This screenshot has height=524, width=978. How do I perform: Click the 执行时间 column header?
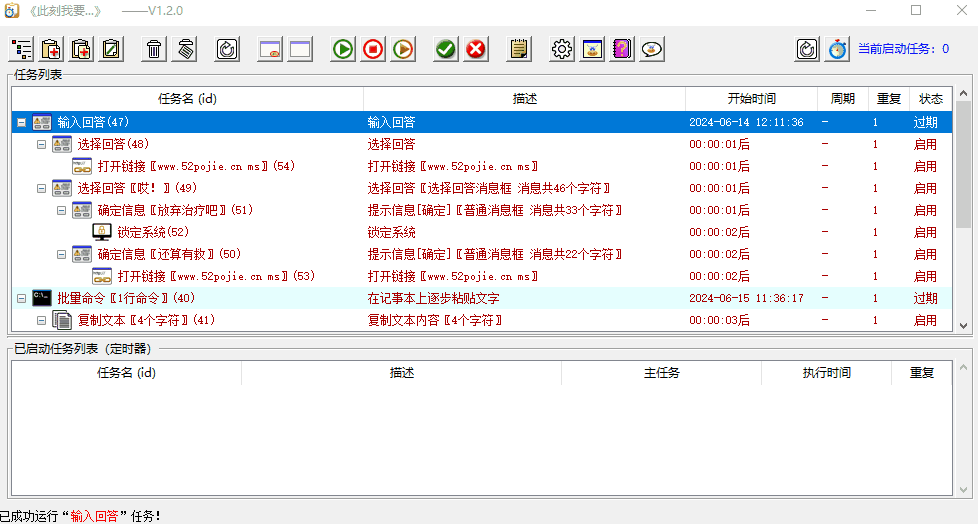tap(826, 373)
